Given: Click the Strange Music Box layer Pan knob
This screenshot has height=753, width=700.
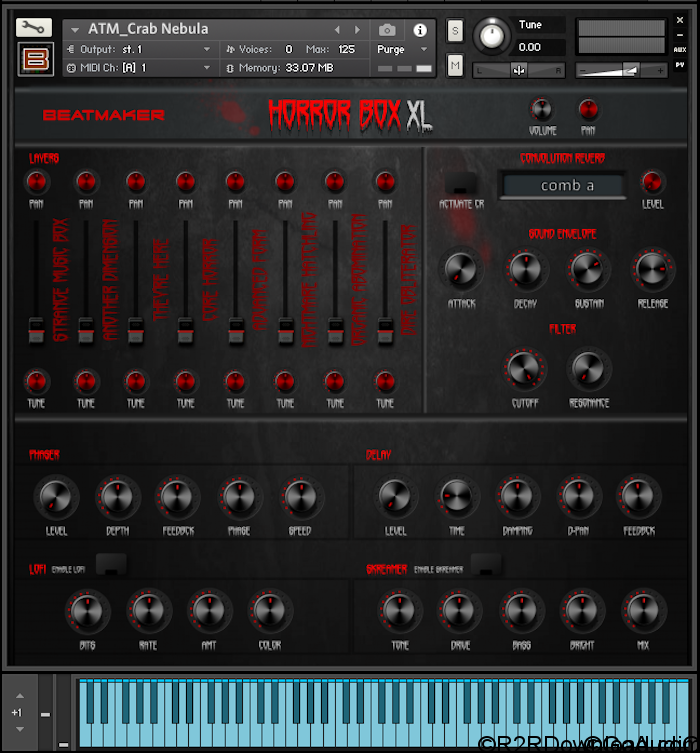Looking at the screenshot, I should tap(36, 182).
